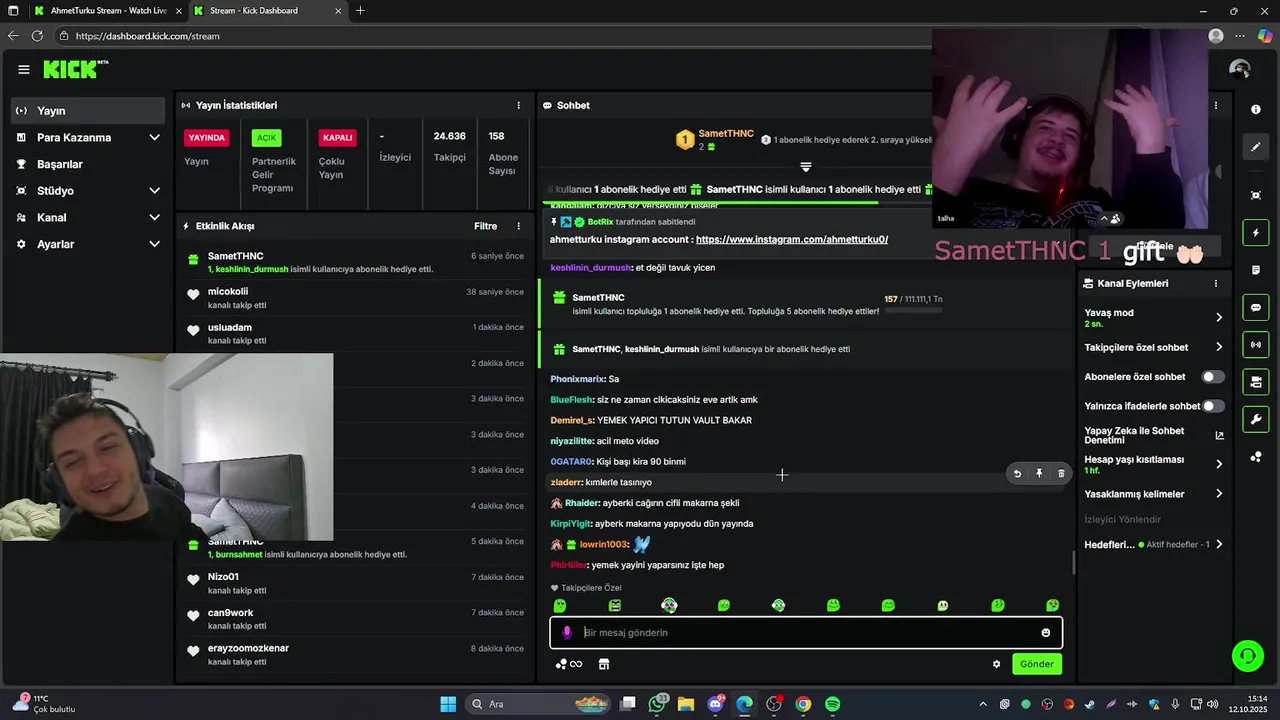Click the micokolii follow event

pyautogui.click(x=354, y=297)
